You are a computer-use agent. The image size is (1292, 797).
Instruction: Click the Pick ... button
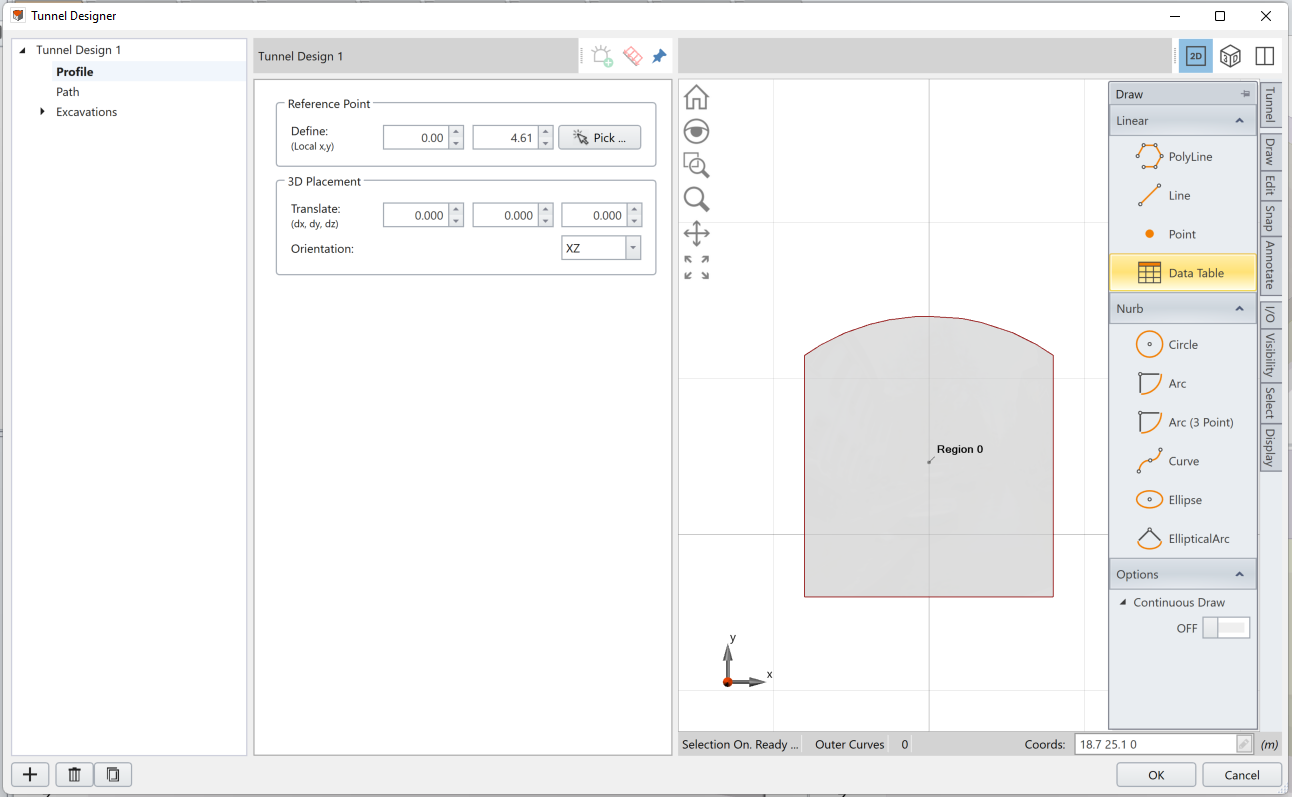(599, 138)
